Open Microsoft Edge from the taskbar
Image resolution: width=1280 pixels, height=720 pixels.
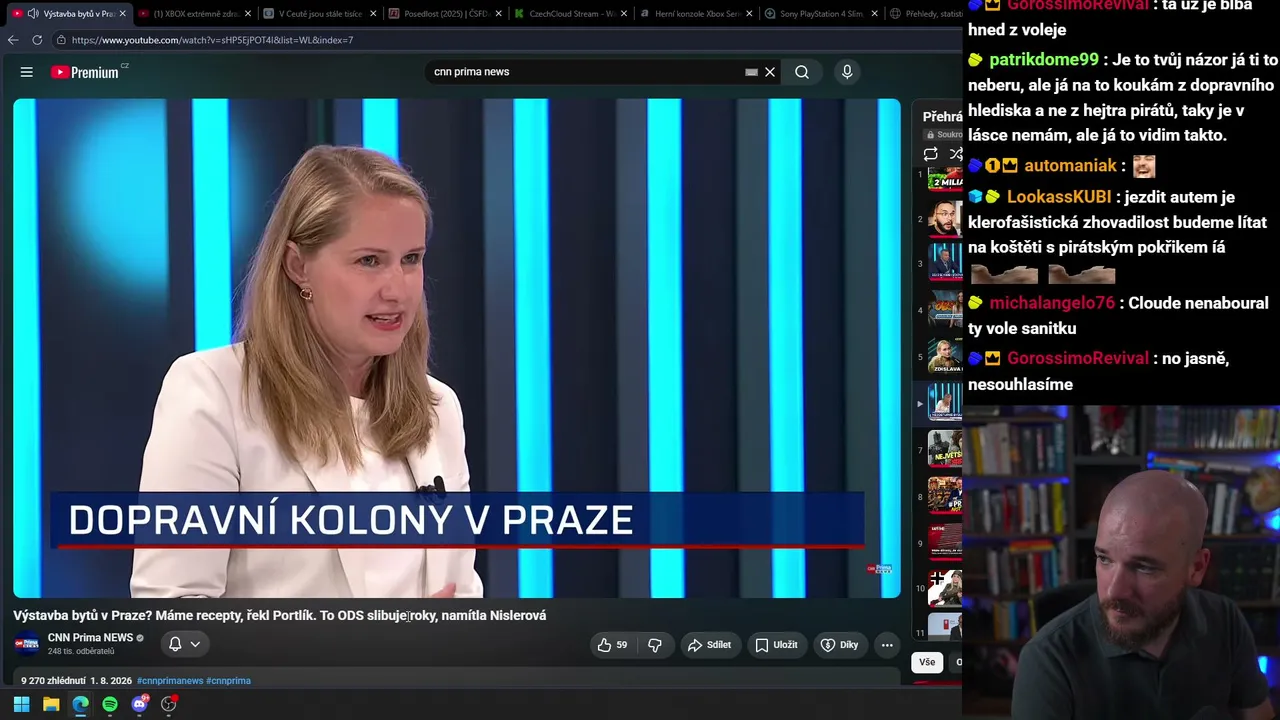[x=80, y=704]
